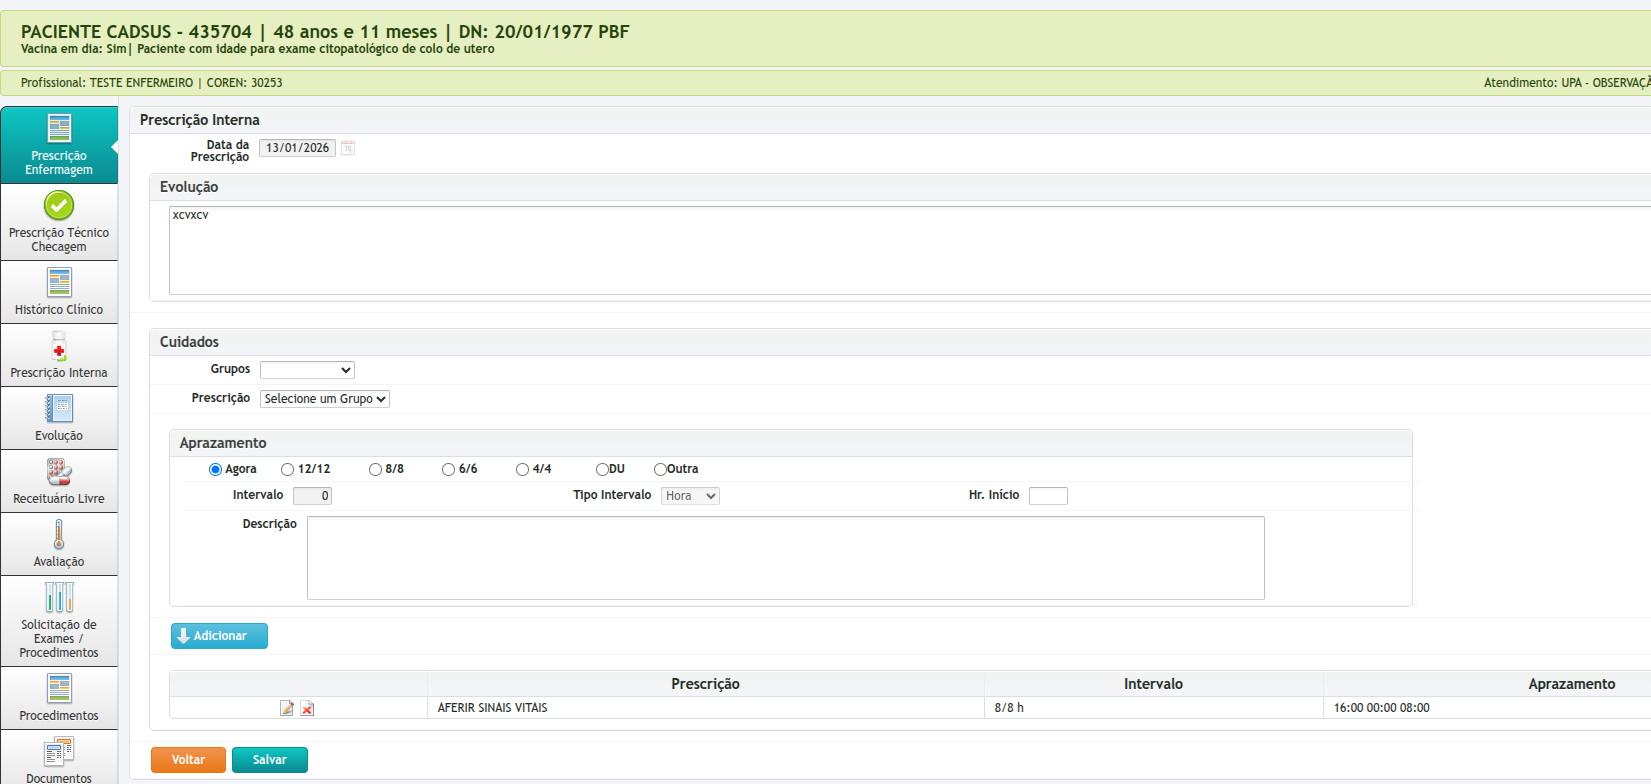This screenshot has width=1651, height=784.
Task: Select the 12/12 aprazamento radio option
Action: click(x=288, y=470)
